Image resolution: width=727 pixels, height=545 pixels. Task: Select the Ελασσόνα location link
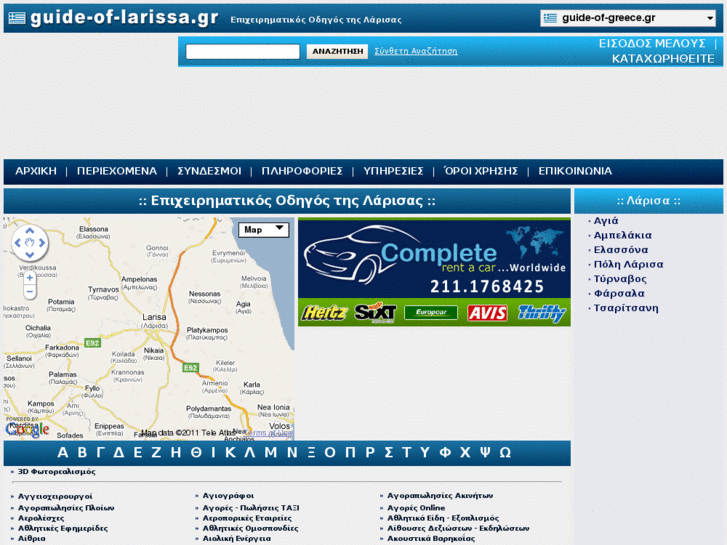621,250
